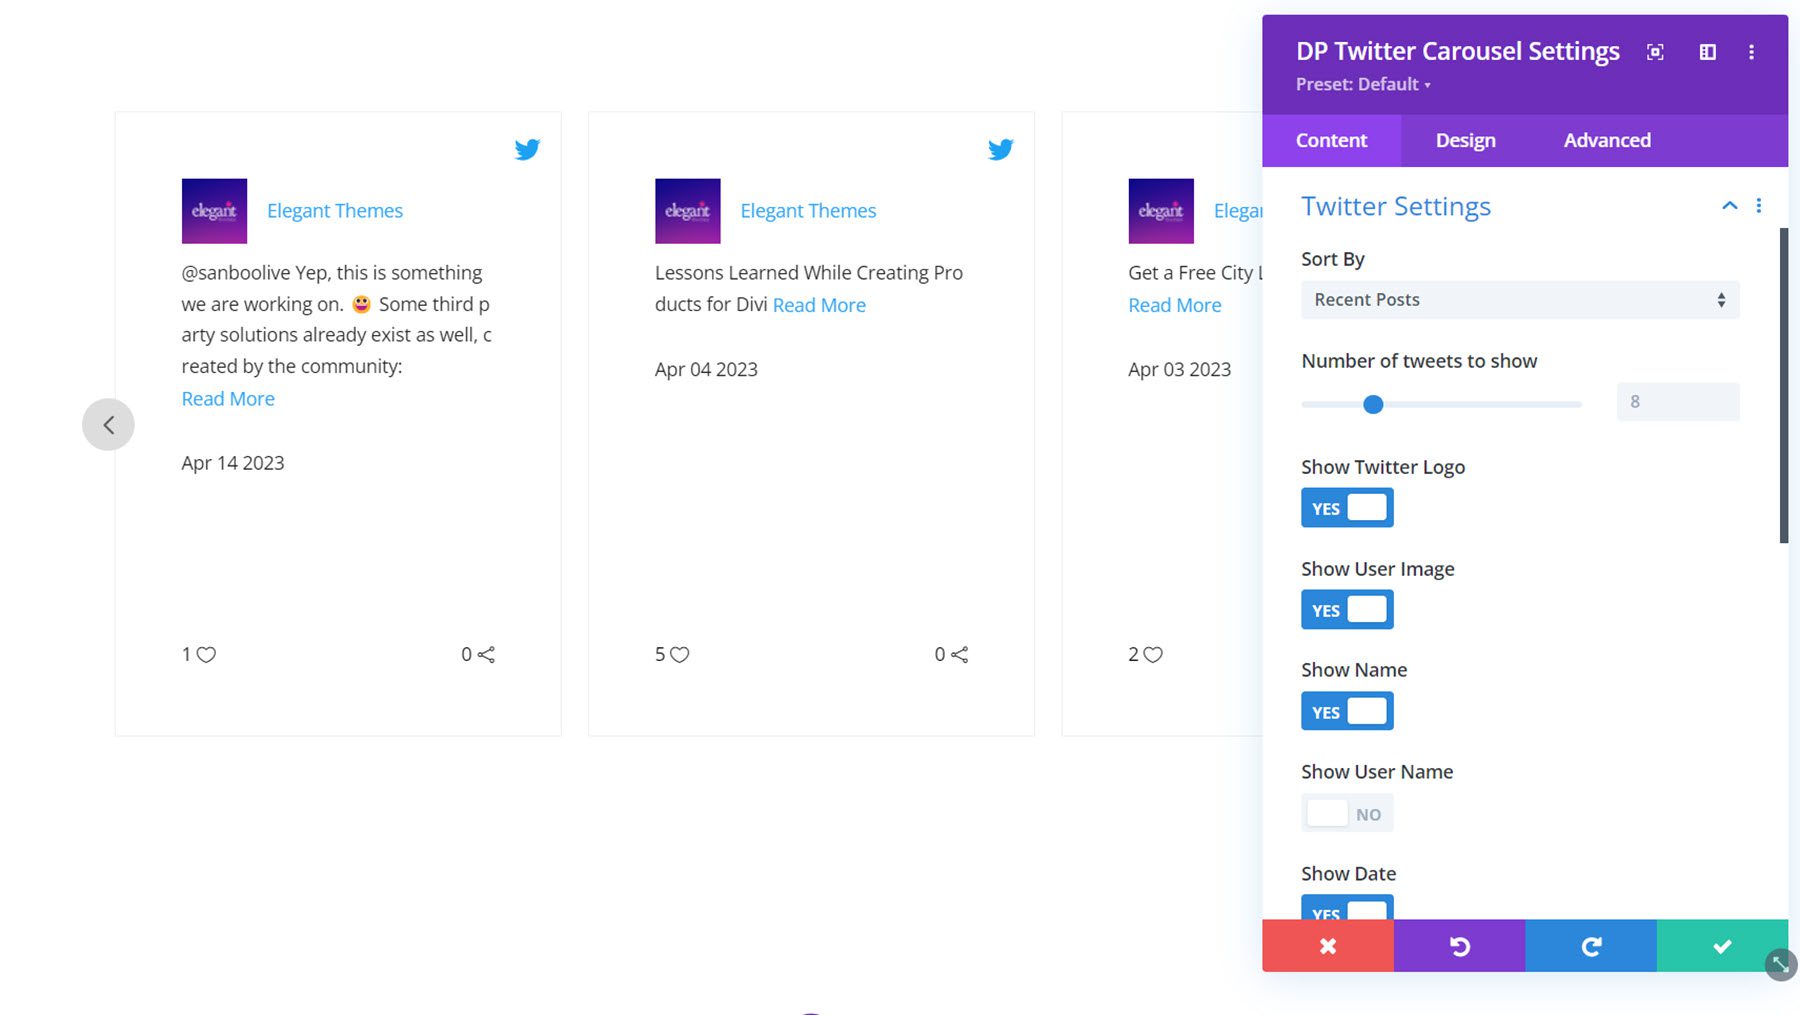Click the split column view icon
This screenshot has width=1800, height=1016.
[x=1708, y=52]
